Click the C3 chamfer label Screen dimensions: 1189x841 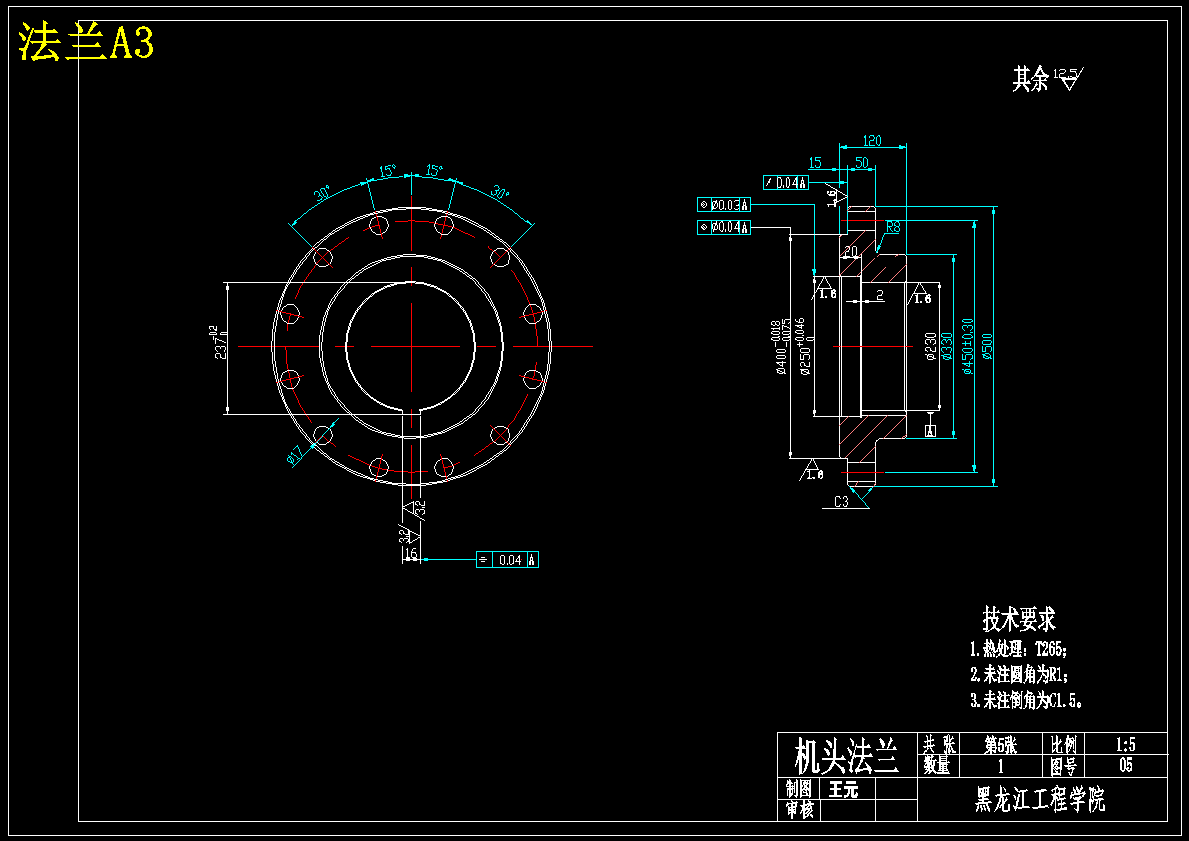point(841,502)
